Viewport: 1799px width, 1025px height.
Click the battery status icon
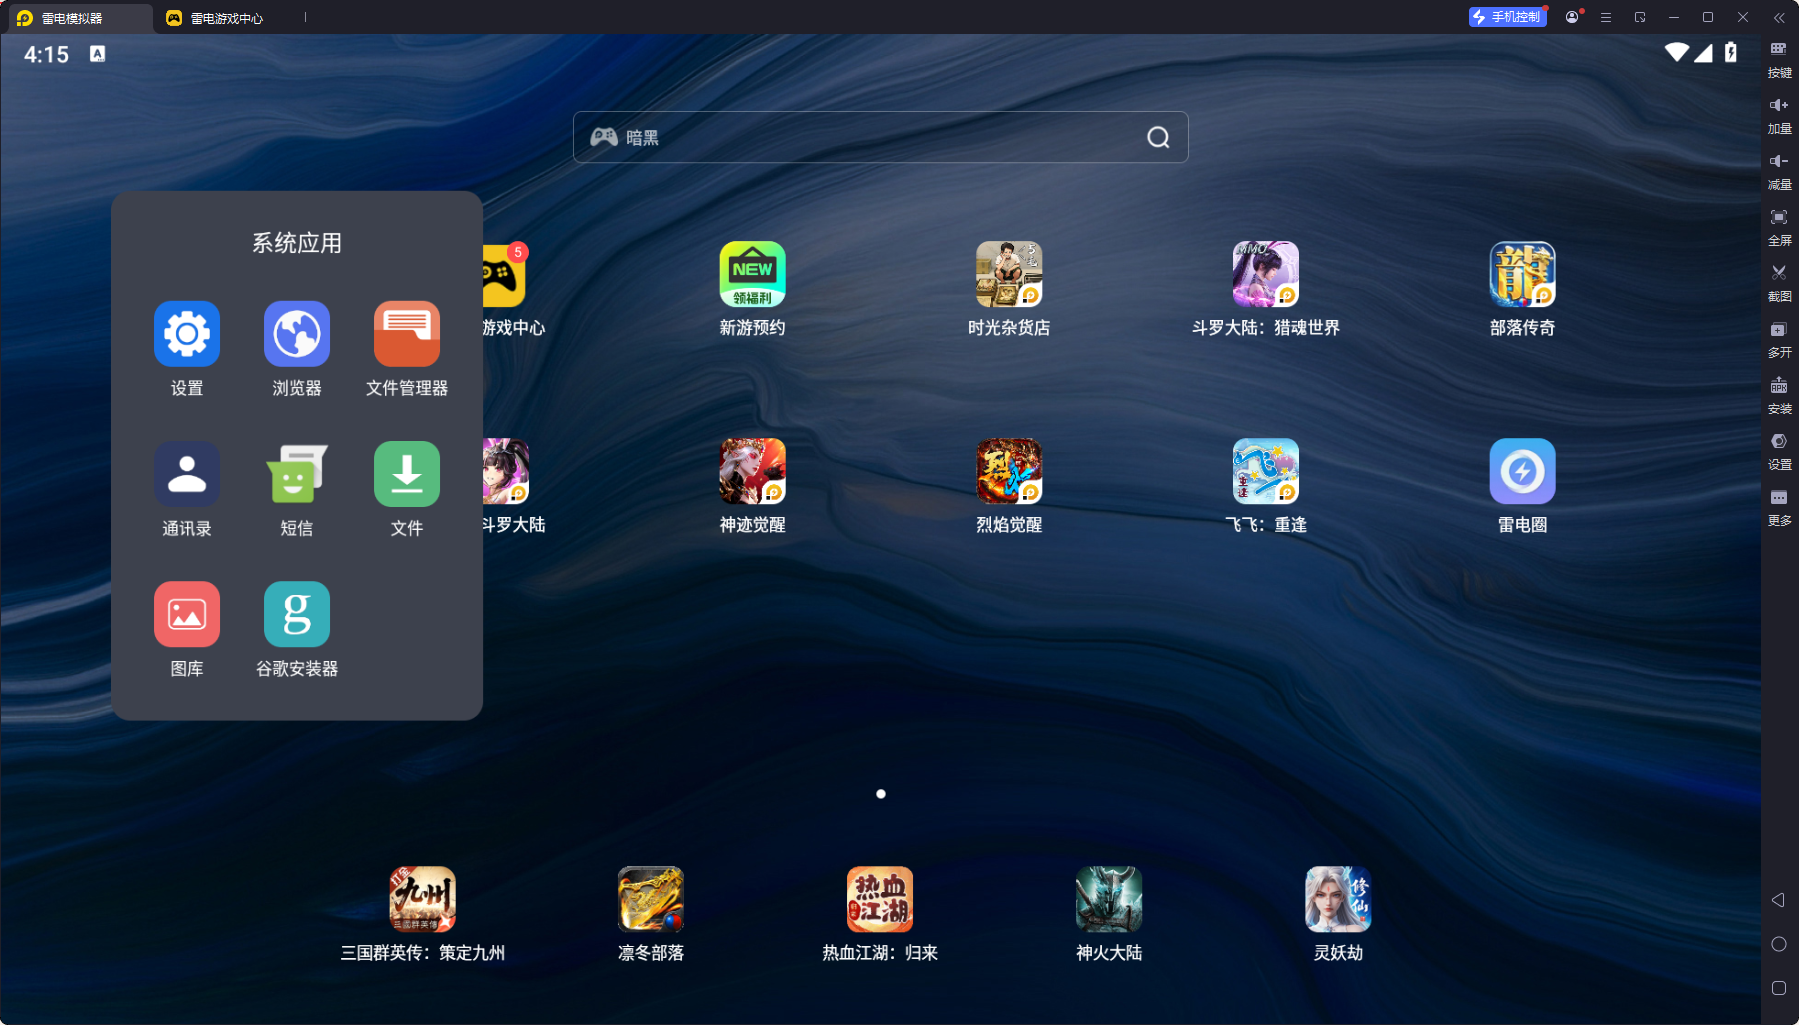pos(1731,52)
